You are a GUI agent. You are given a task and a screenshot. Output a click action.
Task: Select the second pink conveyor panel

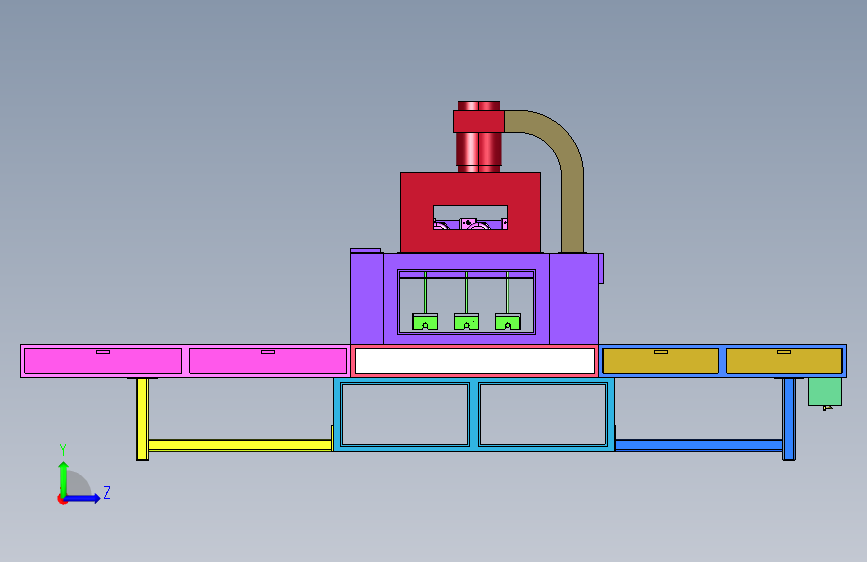tap(268, 361)
